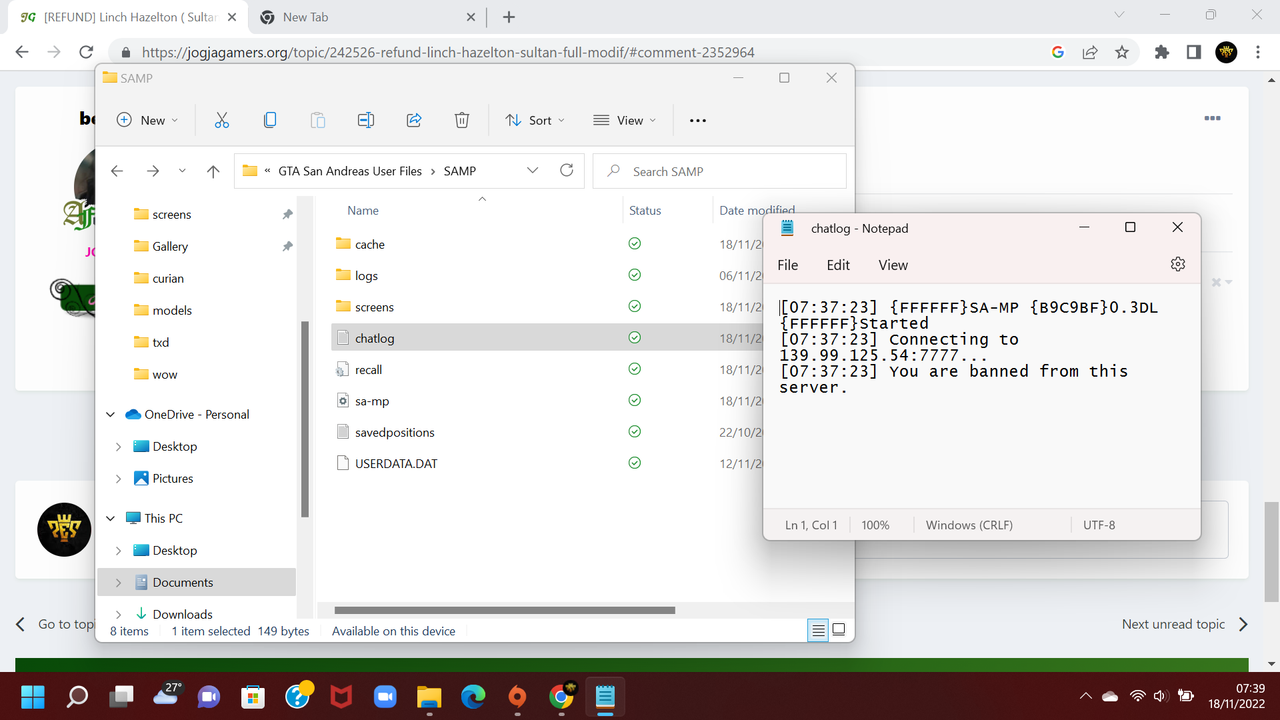Open McAfee from the taskbar
The width and height of the screenshot is (1280, 720).
pos(341,696)
